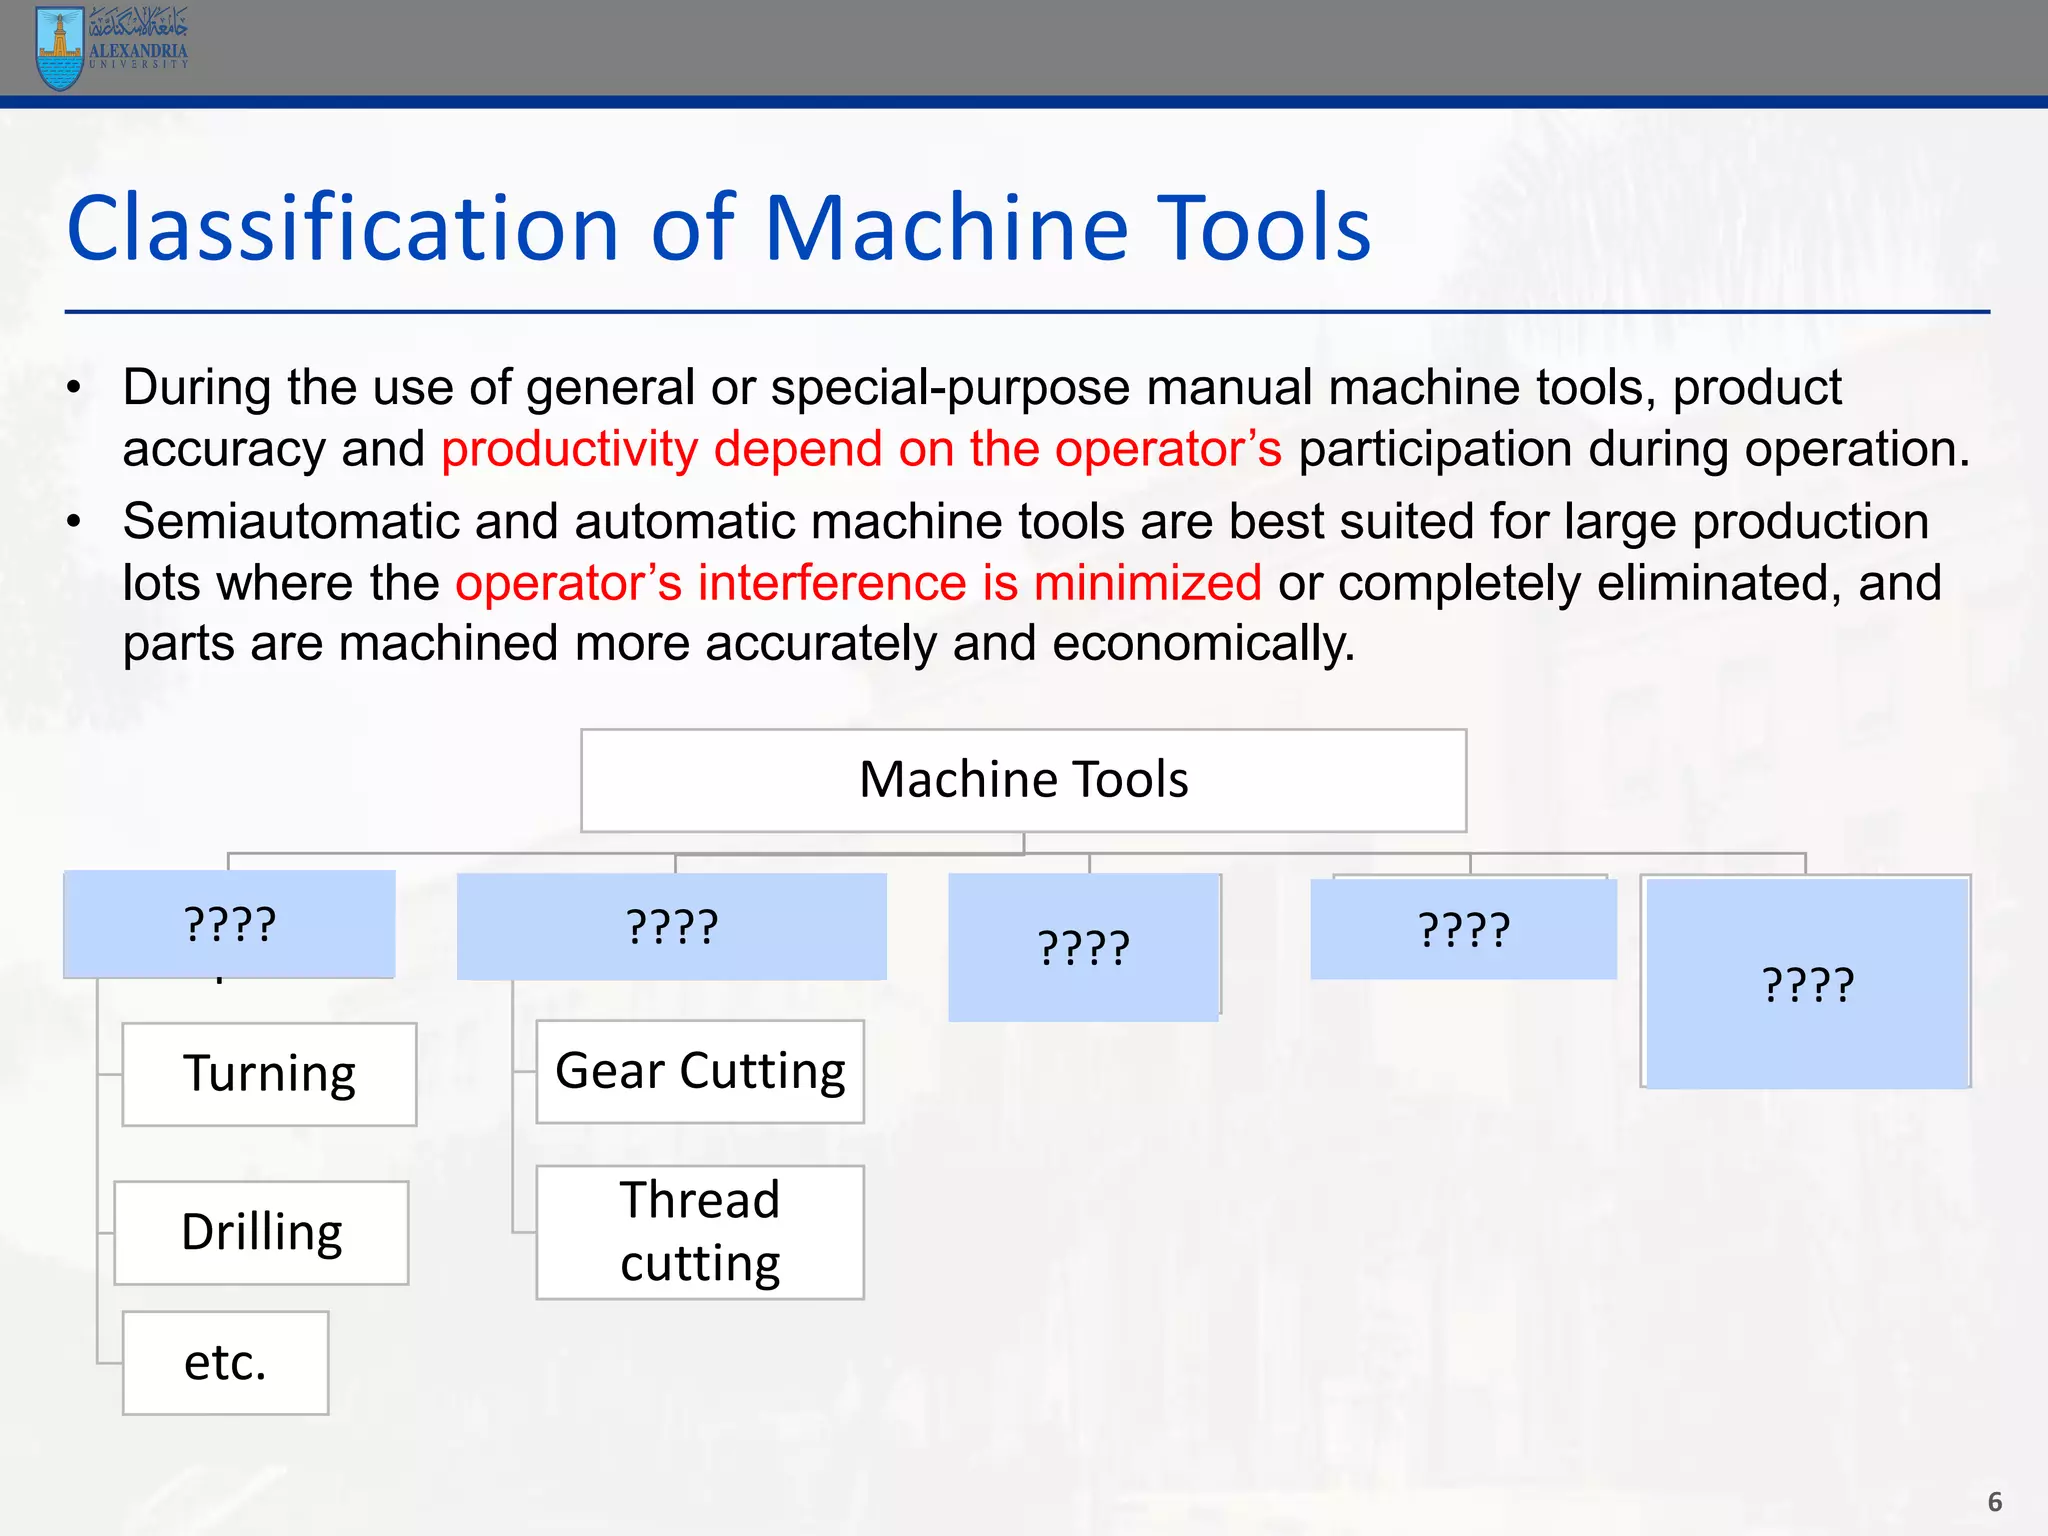The height and width of the screenshot is (1536, 2048).
Task: Click the blue divider line under the title
Action: [1027, 312]
